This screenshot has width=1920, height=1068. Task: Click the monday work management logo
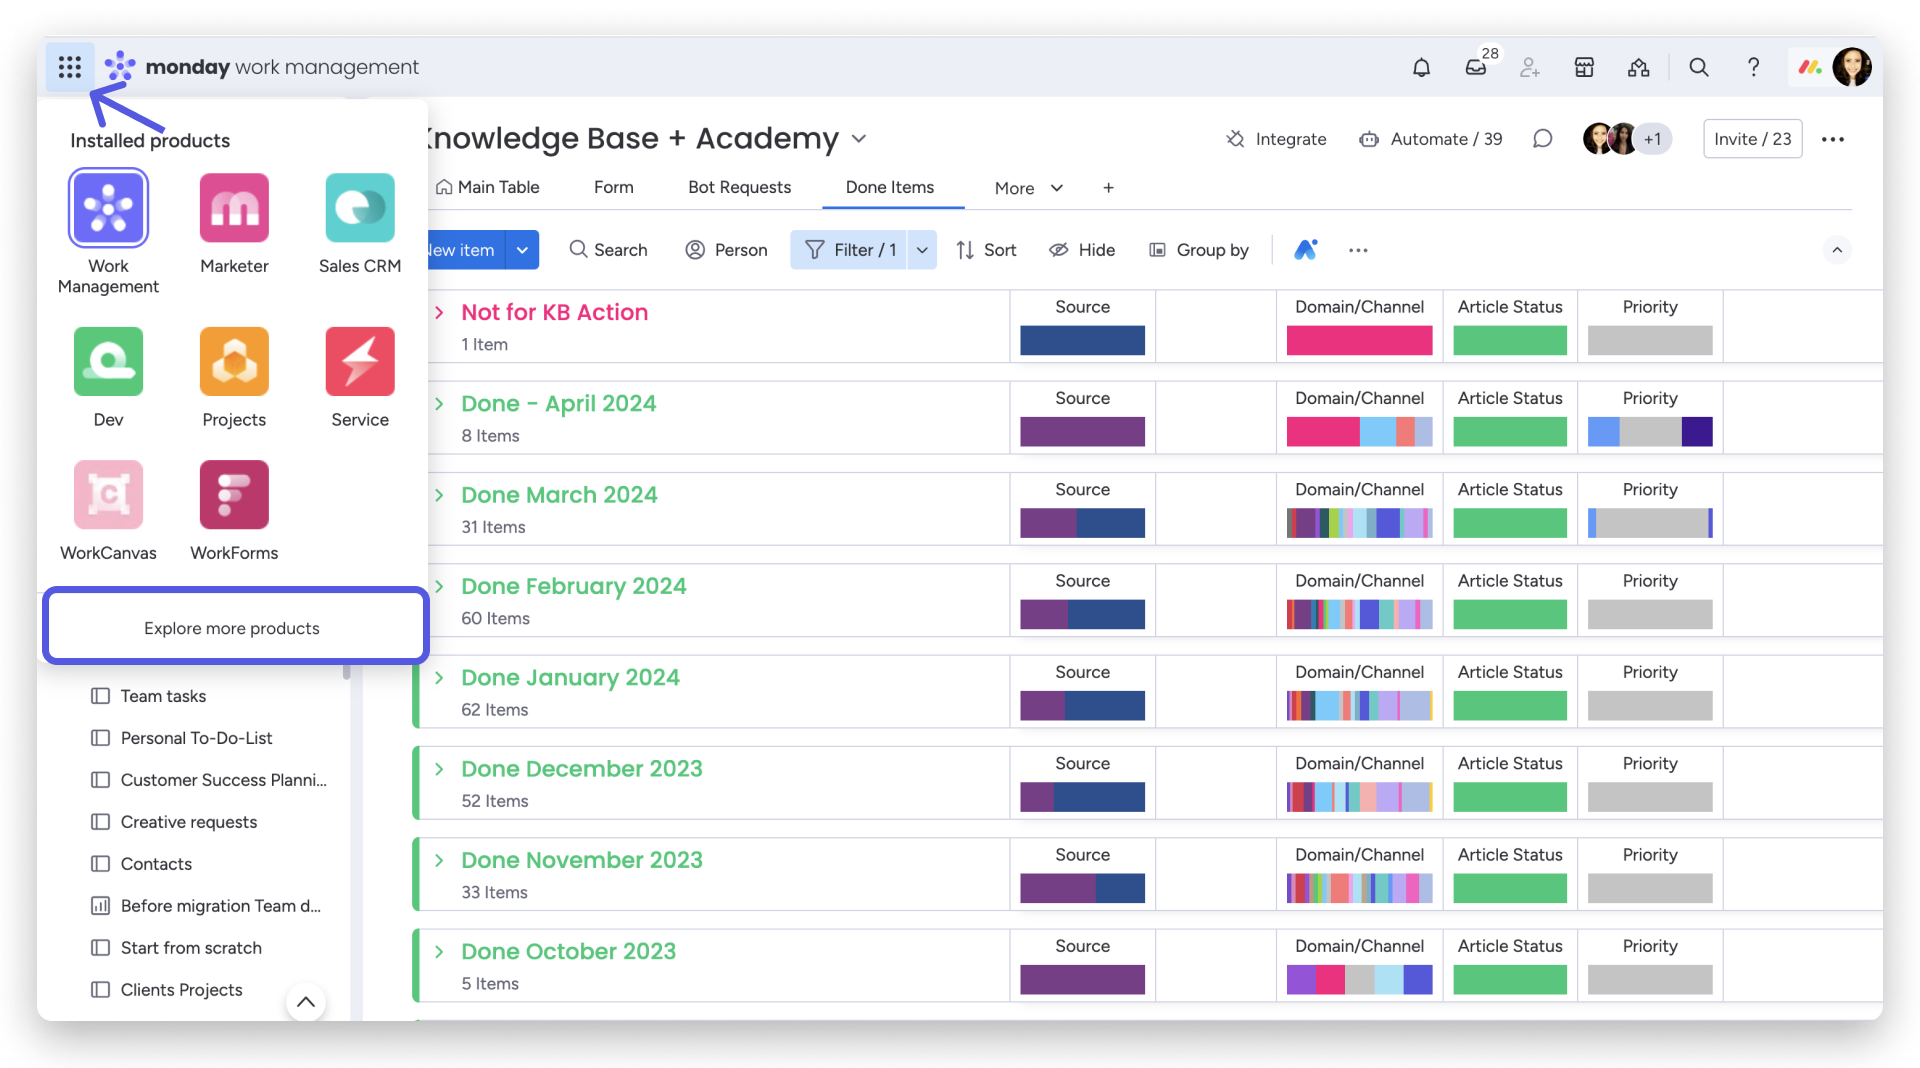tap(262, 67)
